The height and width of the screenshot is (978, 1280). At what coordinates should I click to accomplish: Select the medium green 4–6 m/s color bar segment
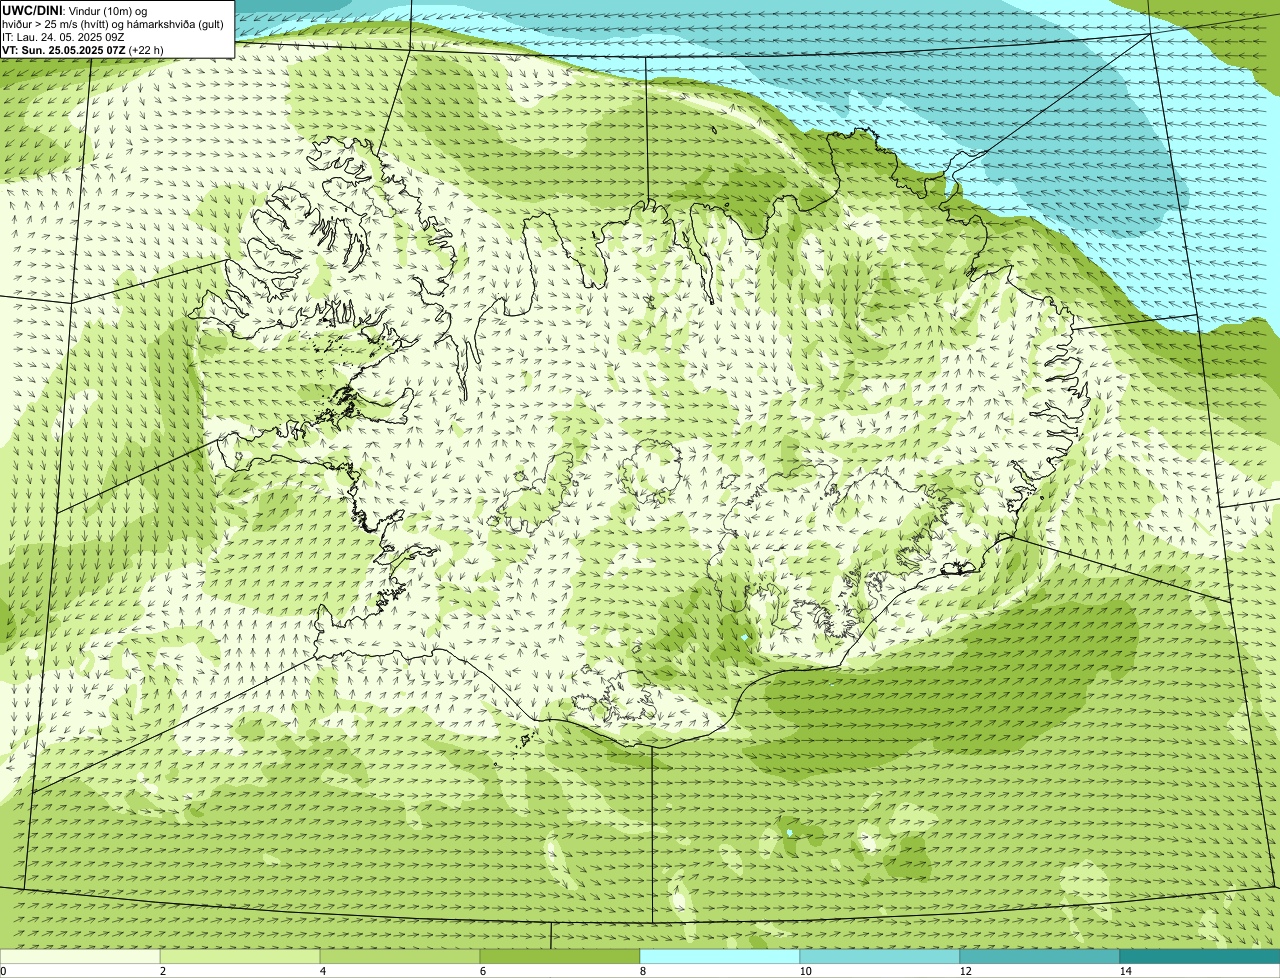[400, 956]
